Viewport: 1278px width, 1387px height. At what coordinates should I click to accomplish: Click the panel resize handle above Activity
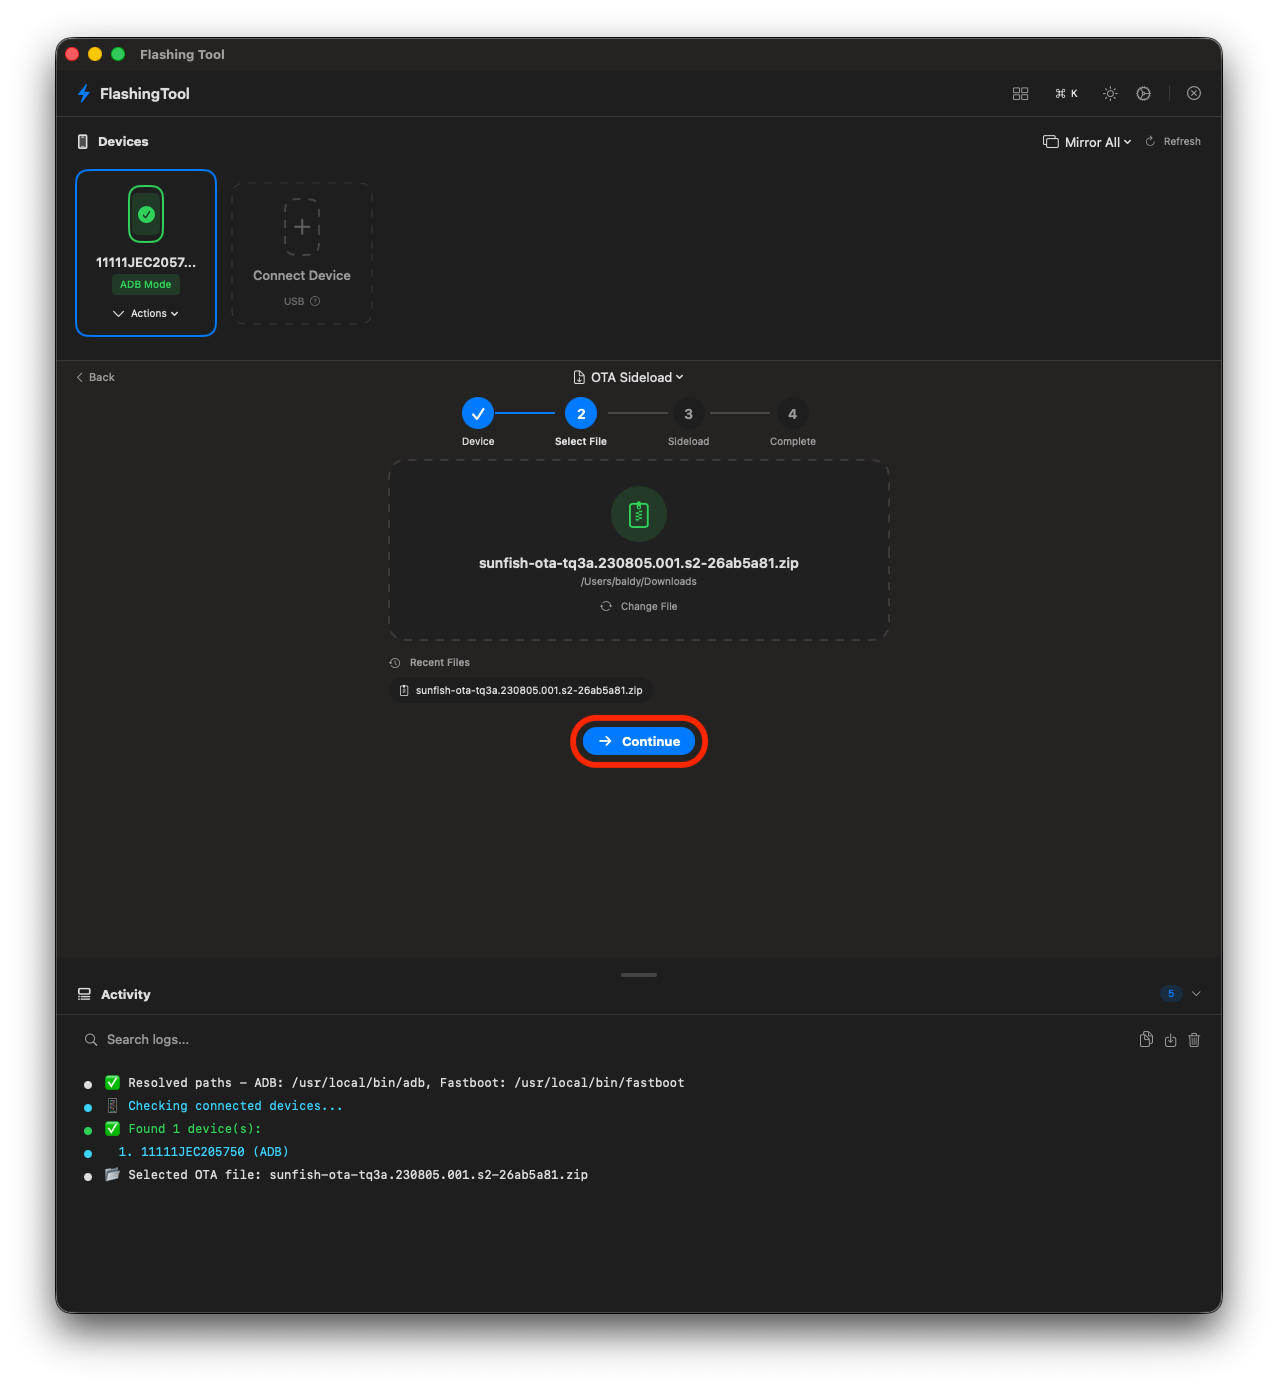pos(639,975)
